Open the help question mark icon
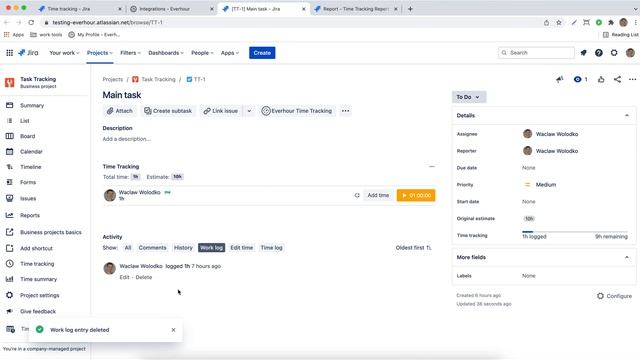This screenshot has height=360, width=640. tap(598, 53)
